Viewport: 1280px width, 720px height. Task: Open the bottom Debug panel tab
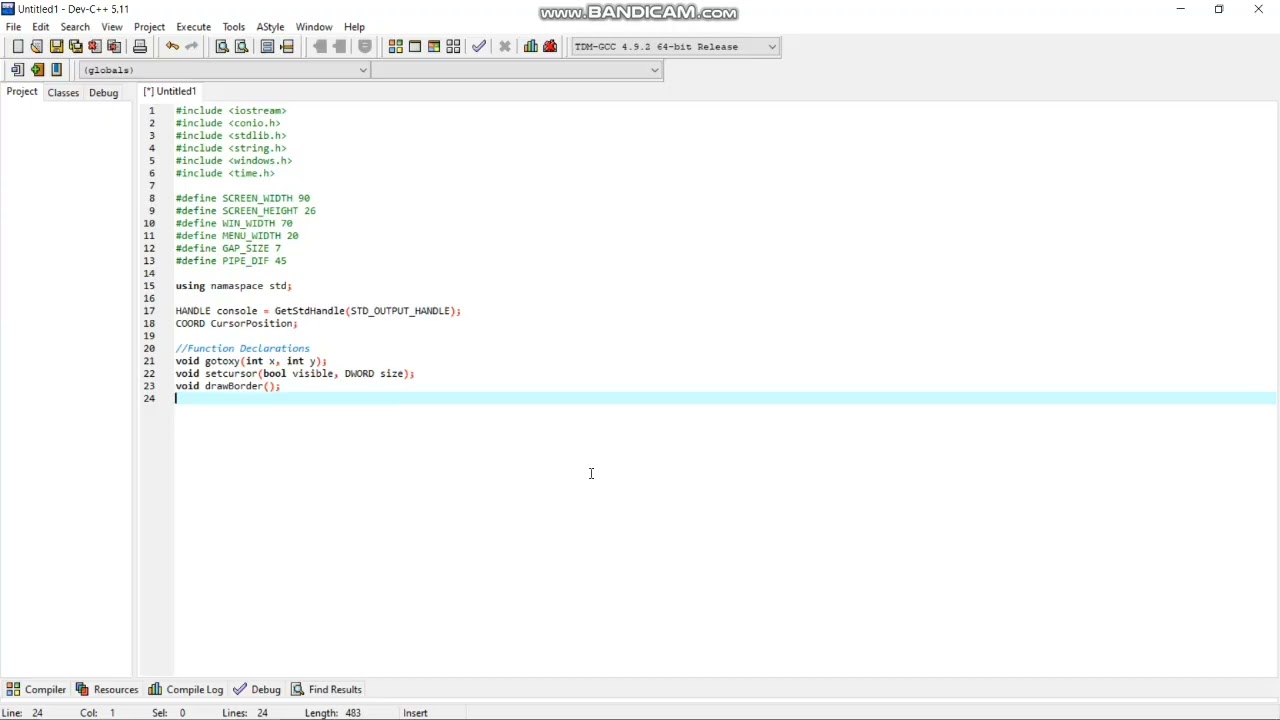click(x=257, y=690)
